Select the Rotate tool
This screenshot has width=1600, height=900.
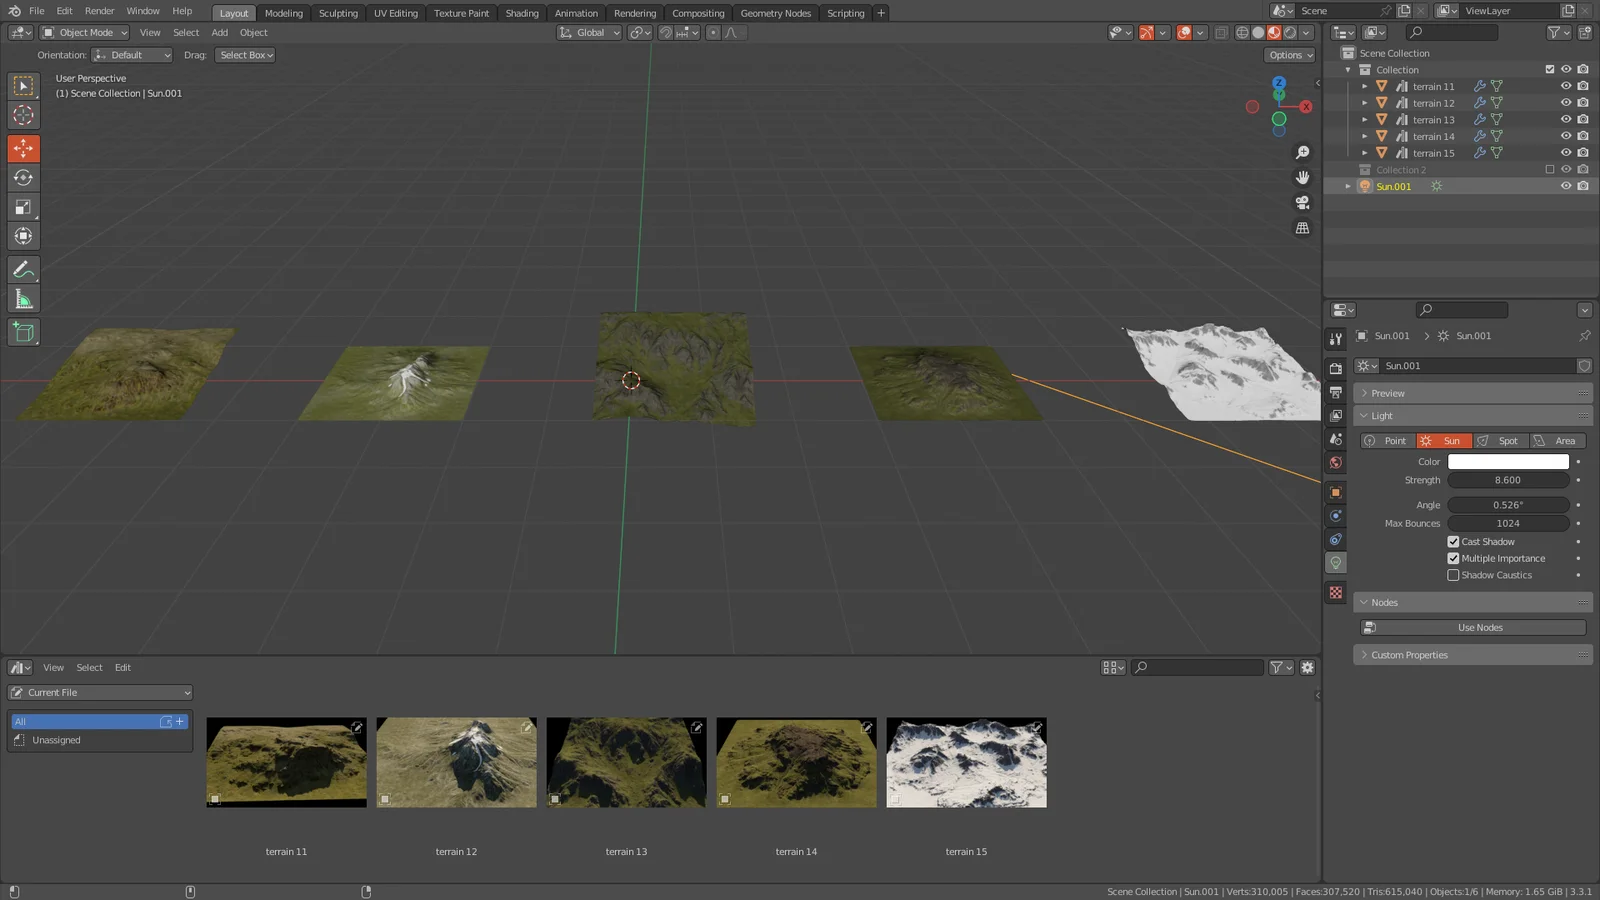(23, 177)
